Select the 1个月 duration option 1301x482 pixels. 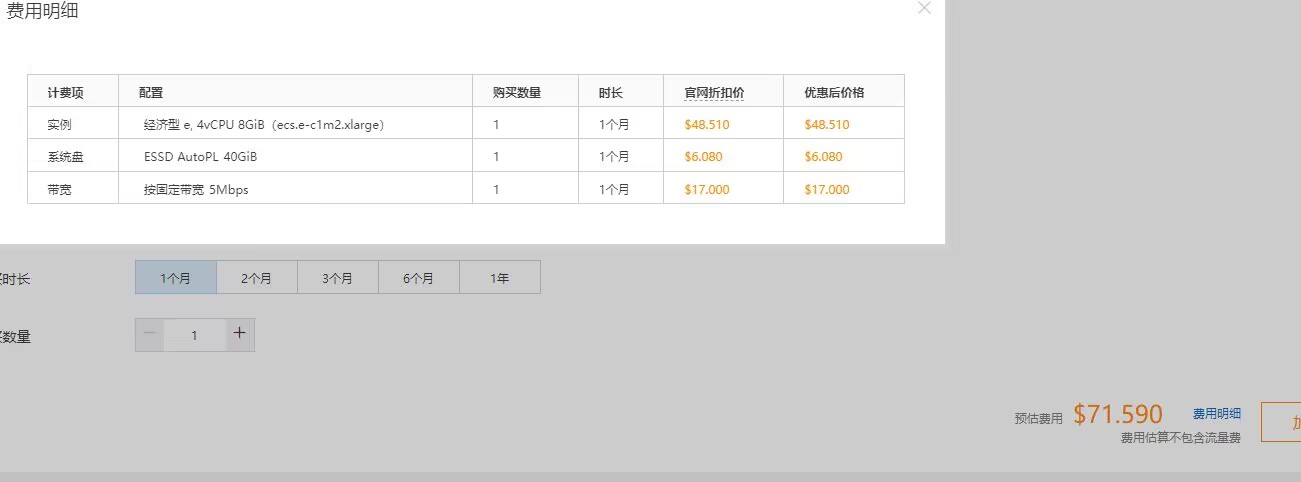pyautogui.click(x=176, y=278)
